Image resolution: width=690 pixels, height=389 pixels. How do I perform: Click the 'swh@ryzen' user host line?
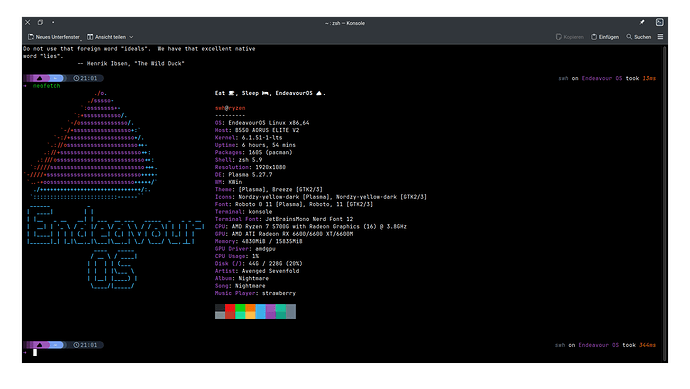[230, 108]
